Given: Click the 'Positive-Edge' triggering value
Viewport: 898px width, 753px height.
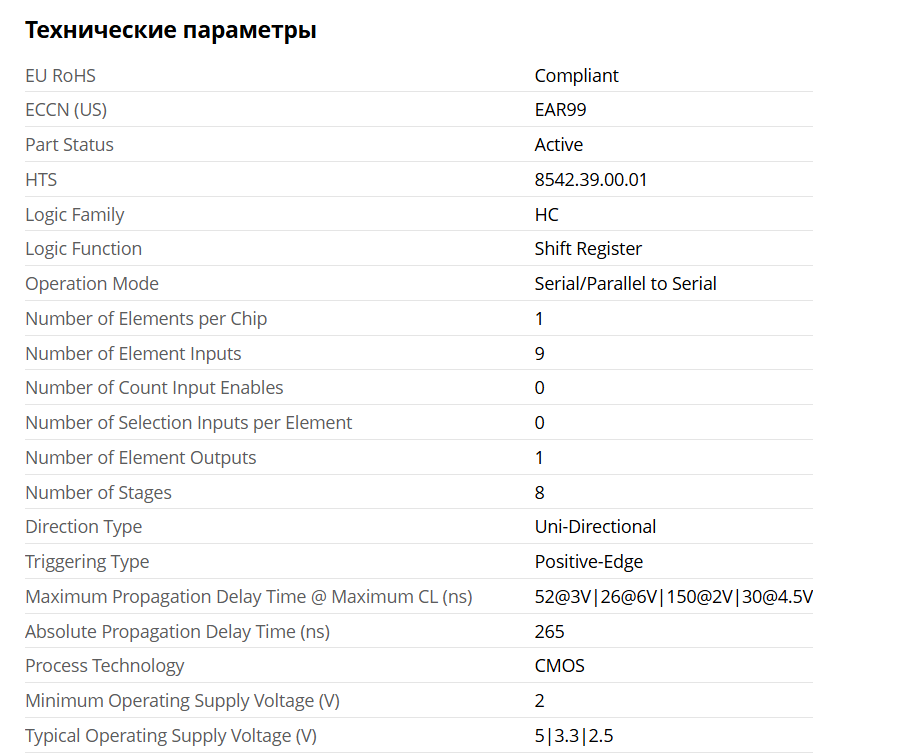Looking at the screenshot, I should click(588, 562).
